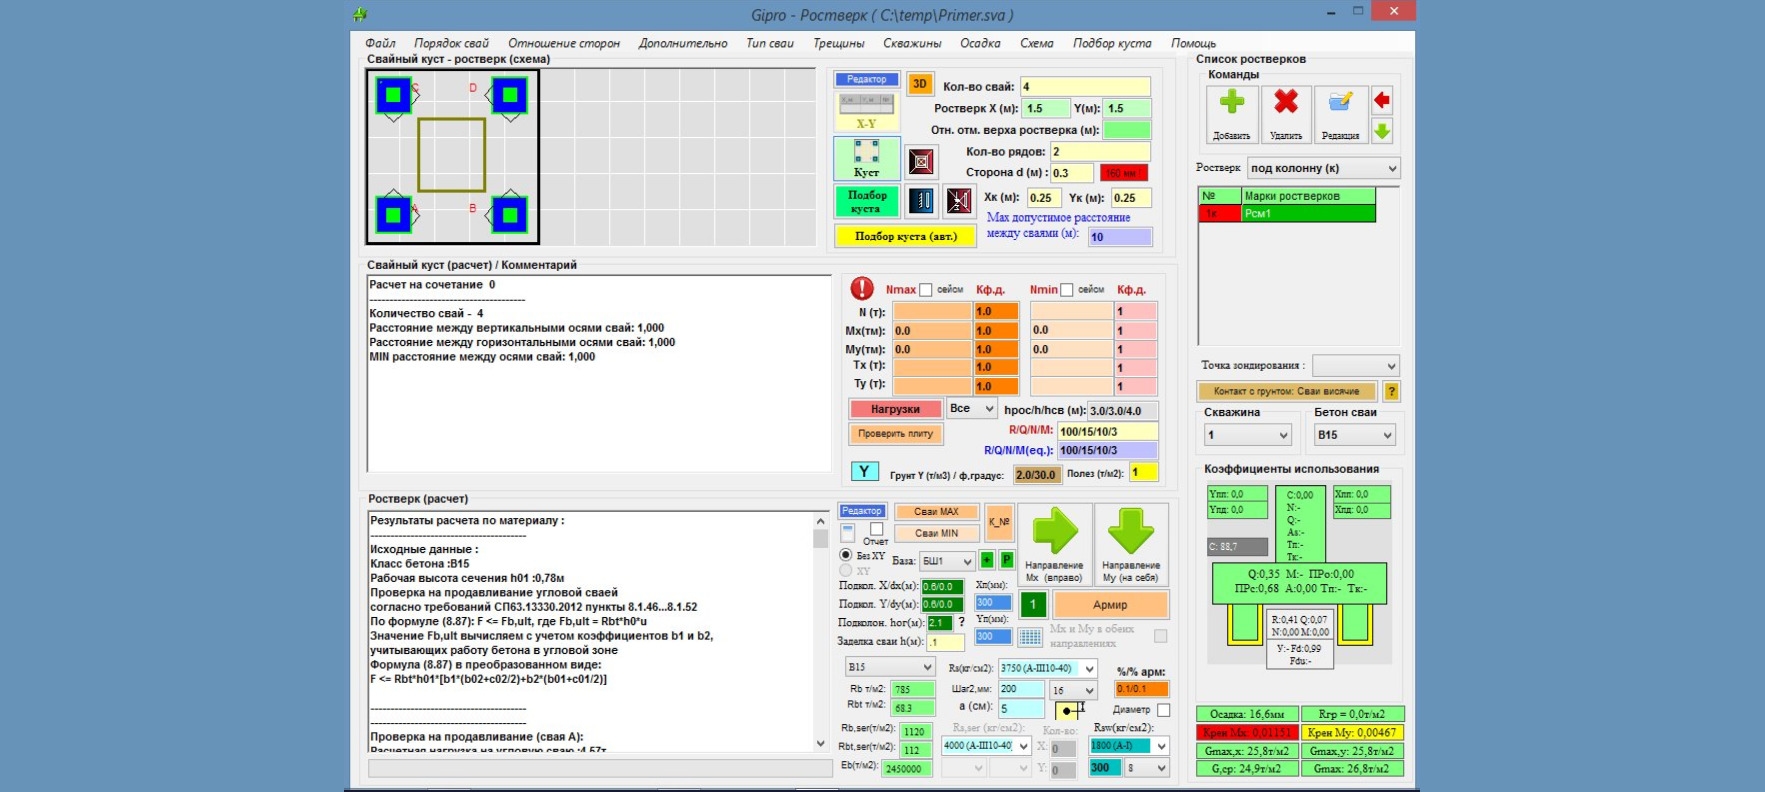Click the green plus Добавить icon
This screenshot has width=1765, height=792.
point(1232,113)
